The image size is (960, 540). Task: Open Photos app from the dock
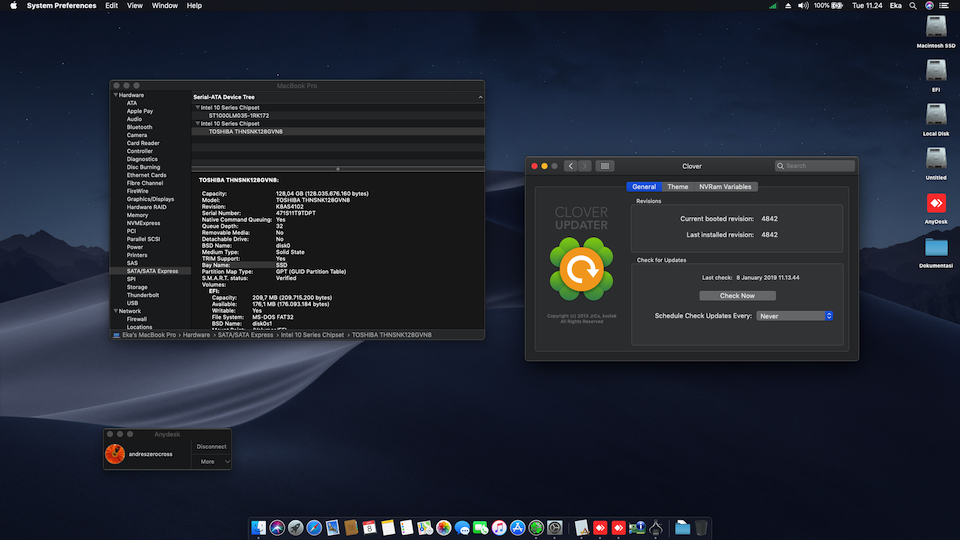(x=443, y=527)
